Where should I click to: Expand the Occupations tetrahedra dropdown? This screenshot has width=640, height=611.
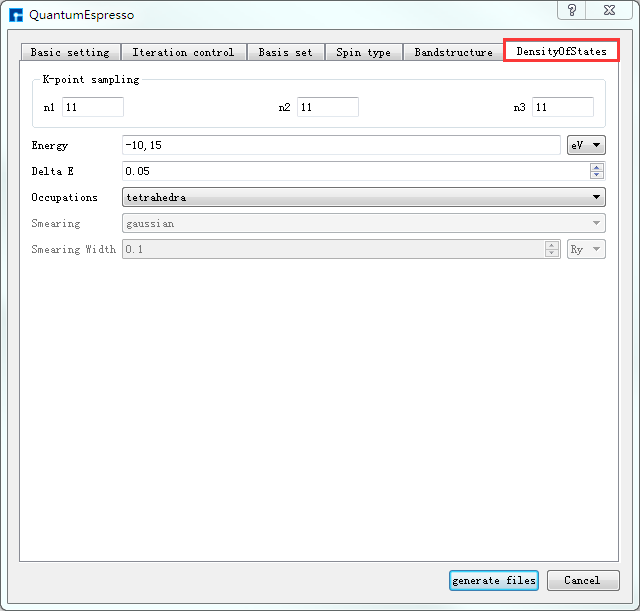(x=364, y=198)
